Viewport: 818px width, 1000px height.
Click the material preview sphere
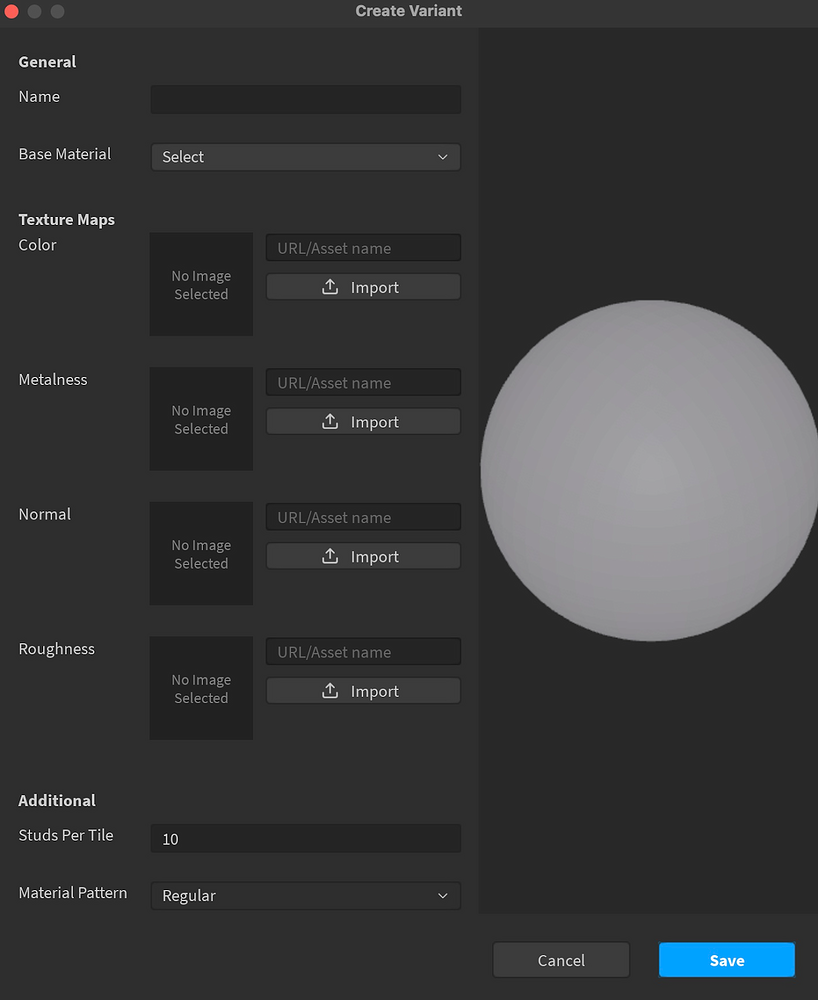648,468
